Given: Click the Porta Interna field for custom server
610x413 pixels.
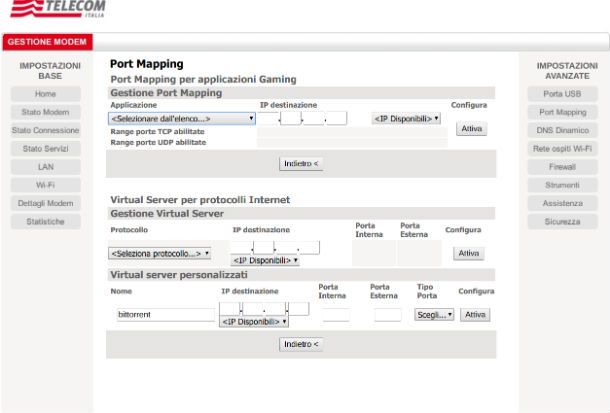Looking at the screenshot, I should coord(336,315).
